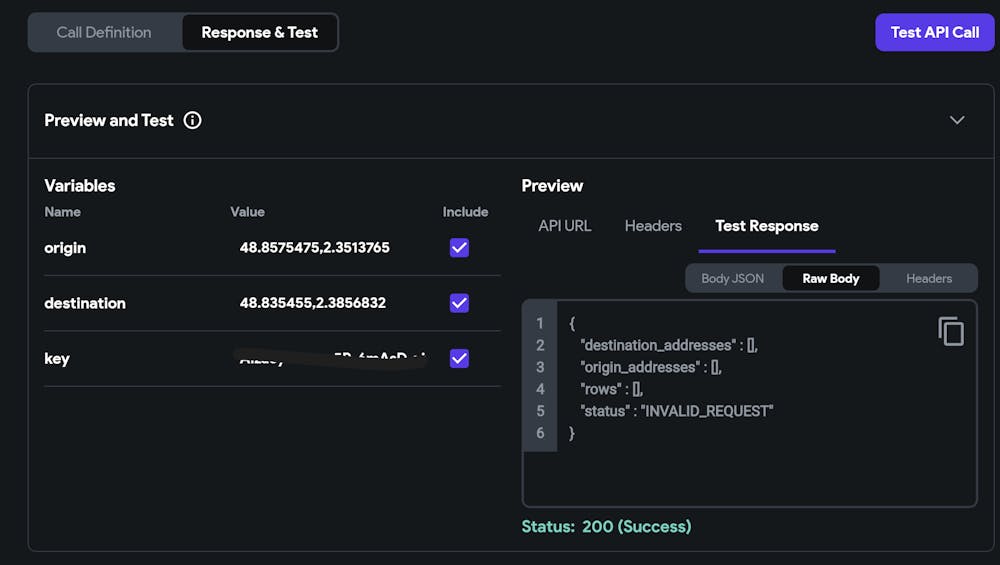Switch to the Call Definition tab
1000x565 pixels.
[x=104, y=32]
